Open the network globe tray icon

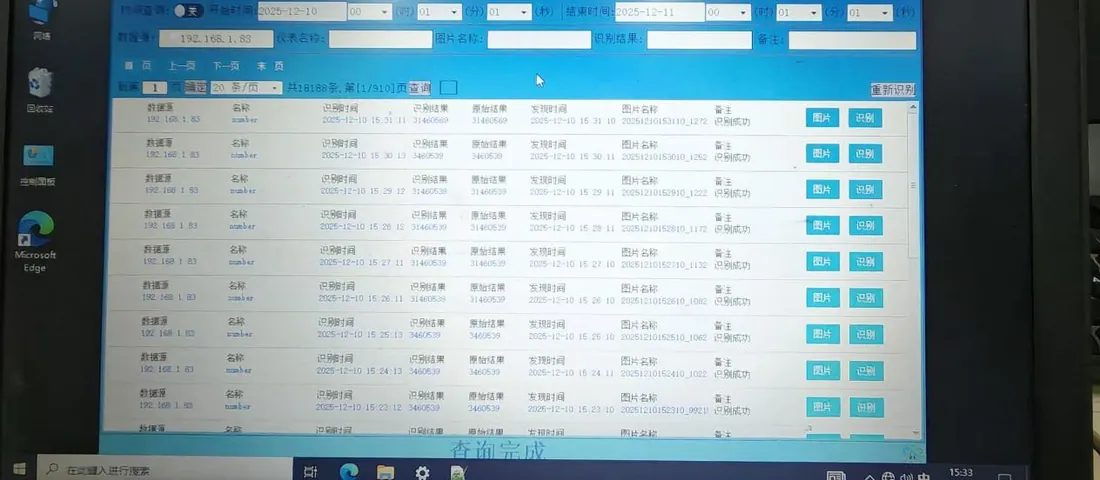889,476
